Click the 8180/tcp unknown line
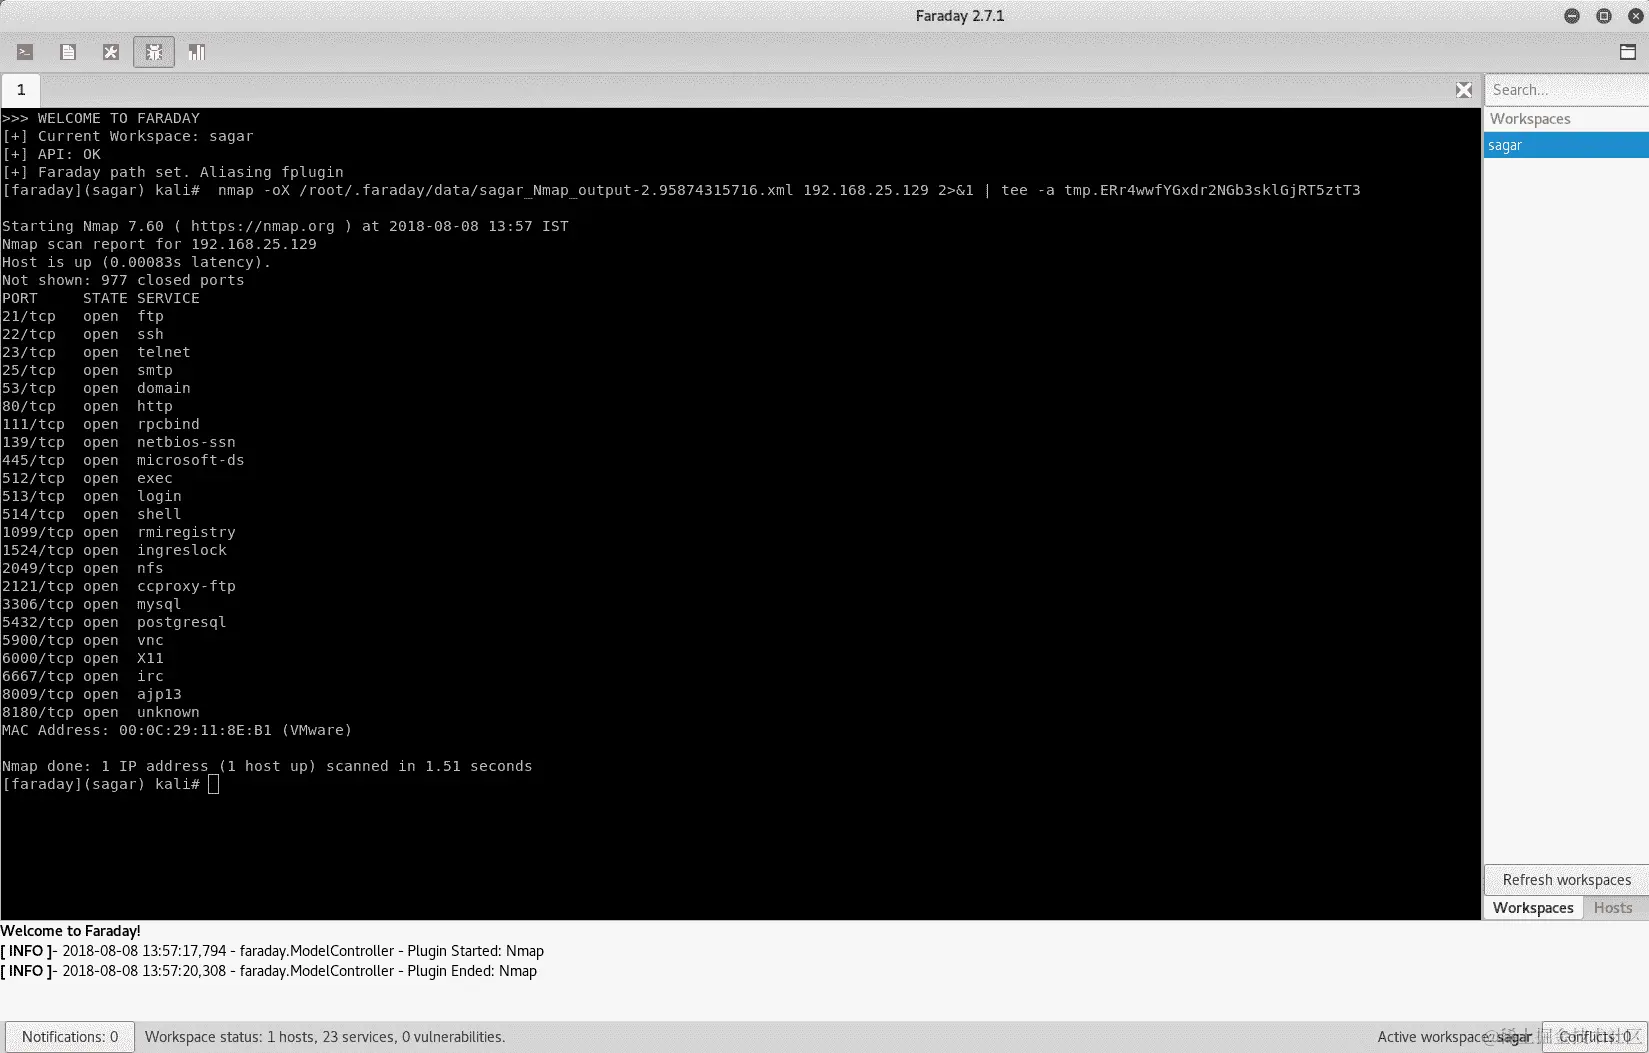Screen dimensions: 1649x1053 100,712
